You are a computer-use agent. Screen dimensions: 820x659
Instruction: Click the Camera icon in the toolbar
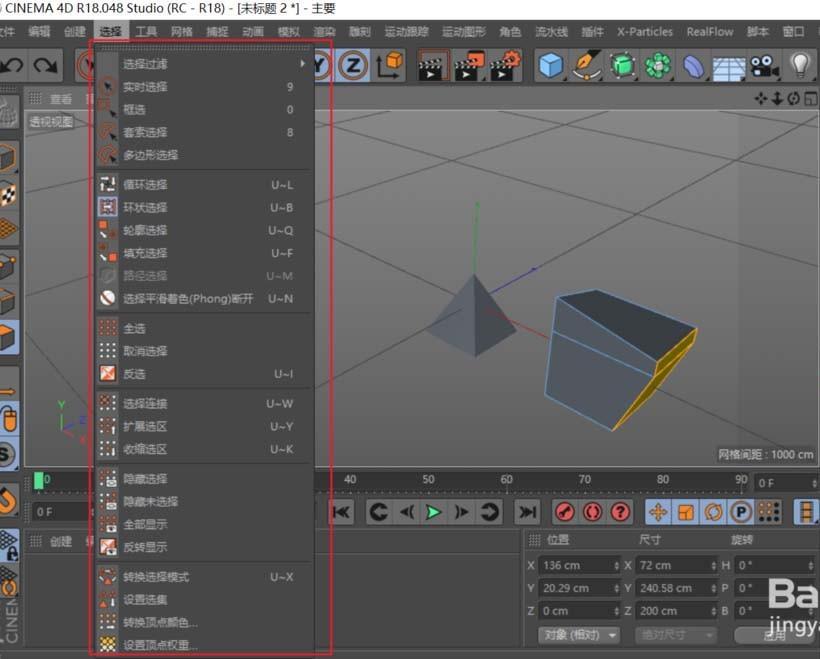coord(762,66)
